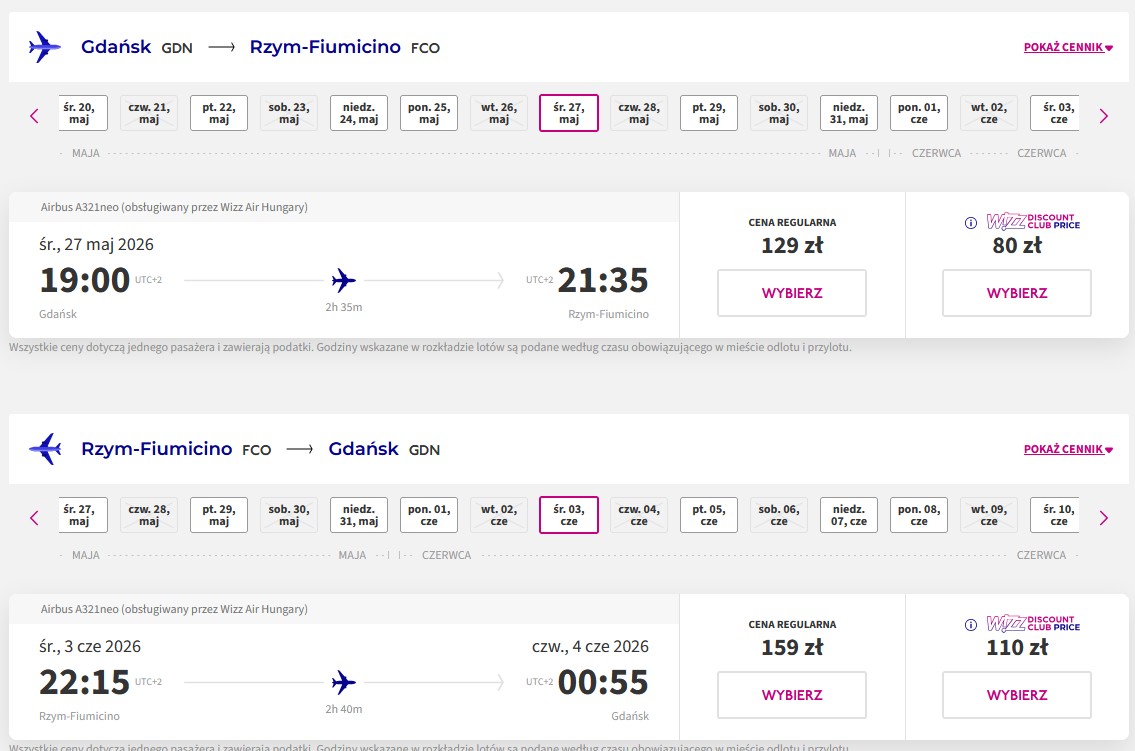Image resolution: width=1135 pixels, height=751 pixels.
Task: Open info icon next to 80 zł Discount Club price
Action: pos(971,223)
